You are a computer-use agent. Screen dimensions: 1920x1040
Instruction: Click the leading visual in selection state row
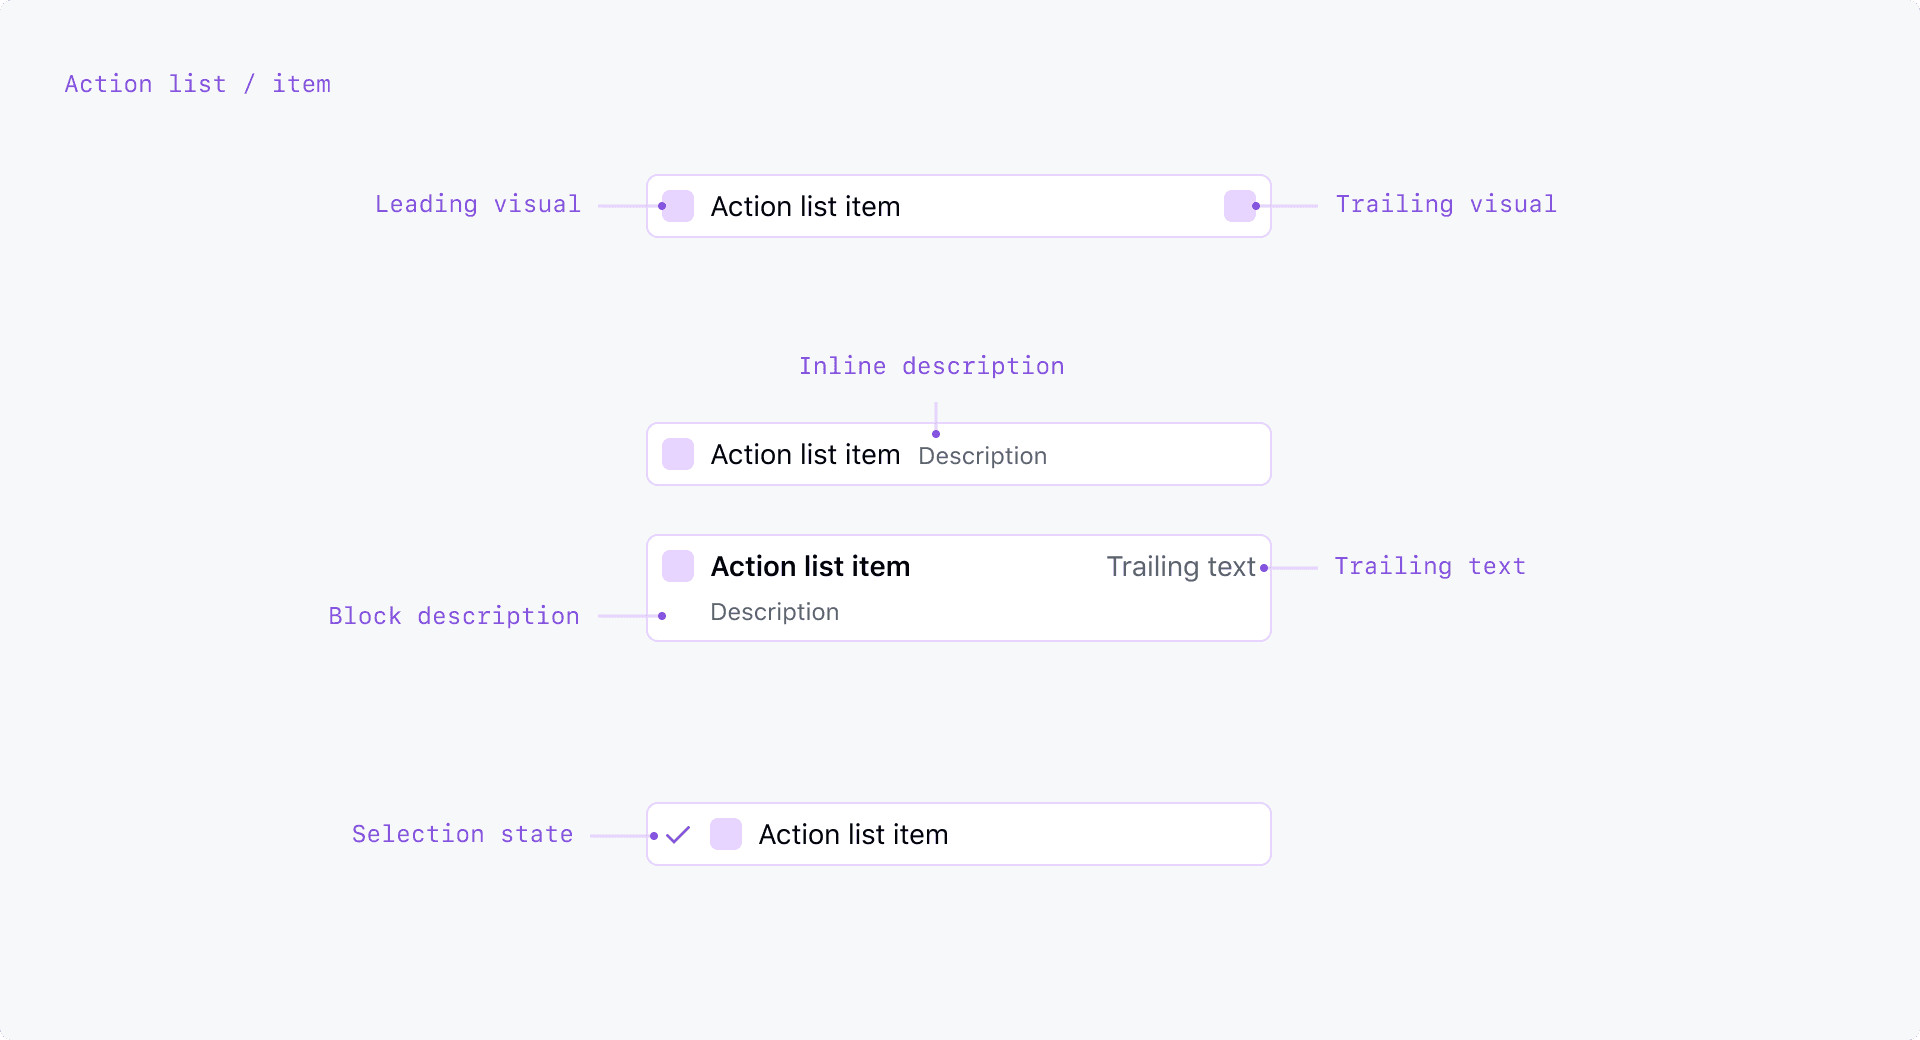(725, 834)
